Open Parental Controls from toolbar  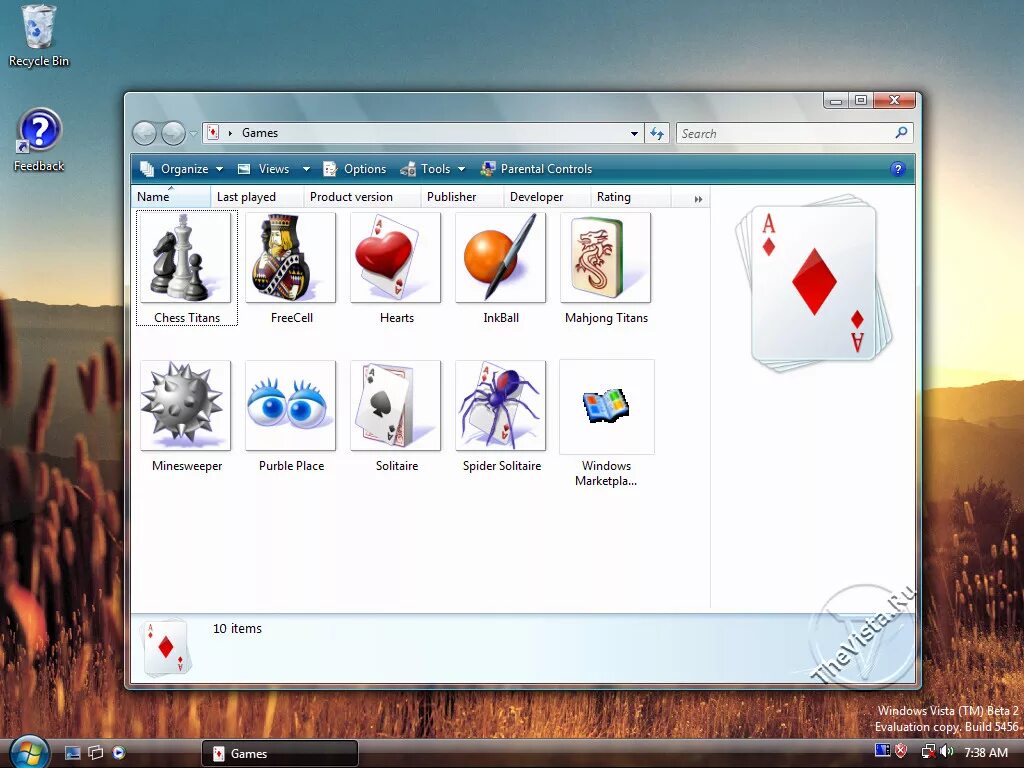(536, 169)
